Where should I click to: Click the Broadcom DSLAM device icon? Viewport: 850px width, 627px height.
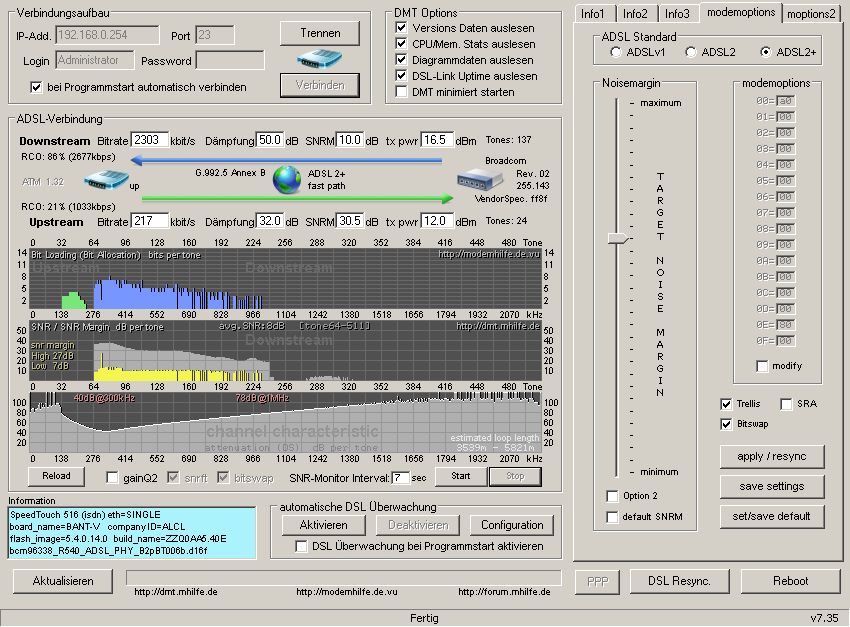(480, 179)
